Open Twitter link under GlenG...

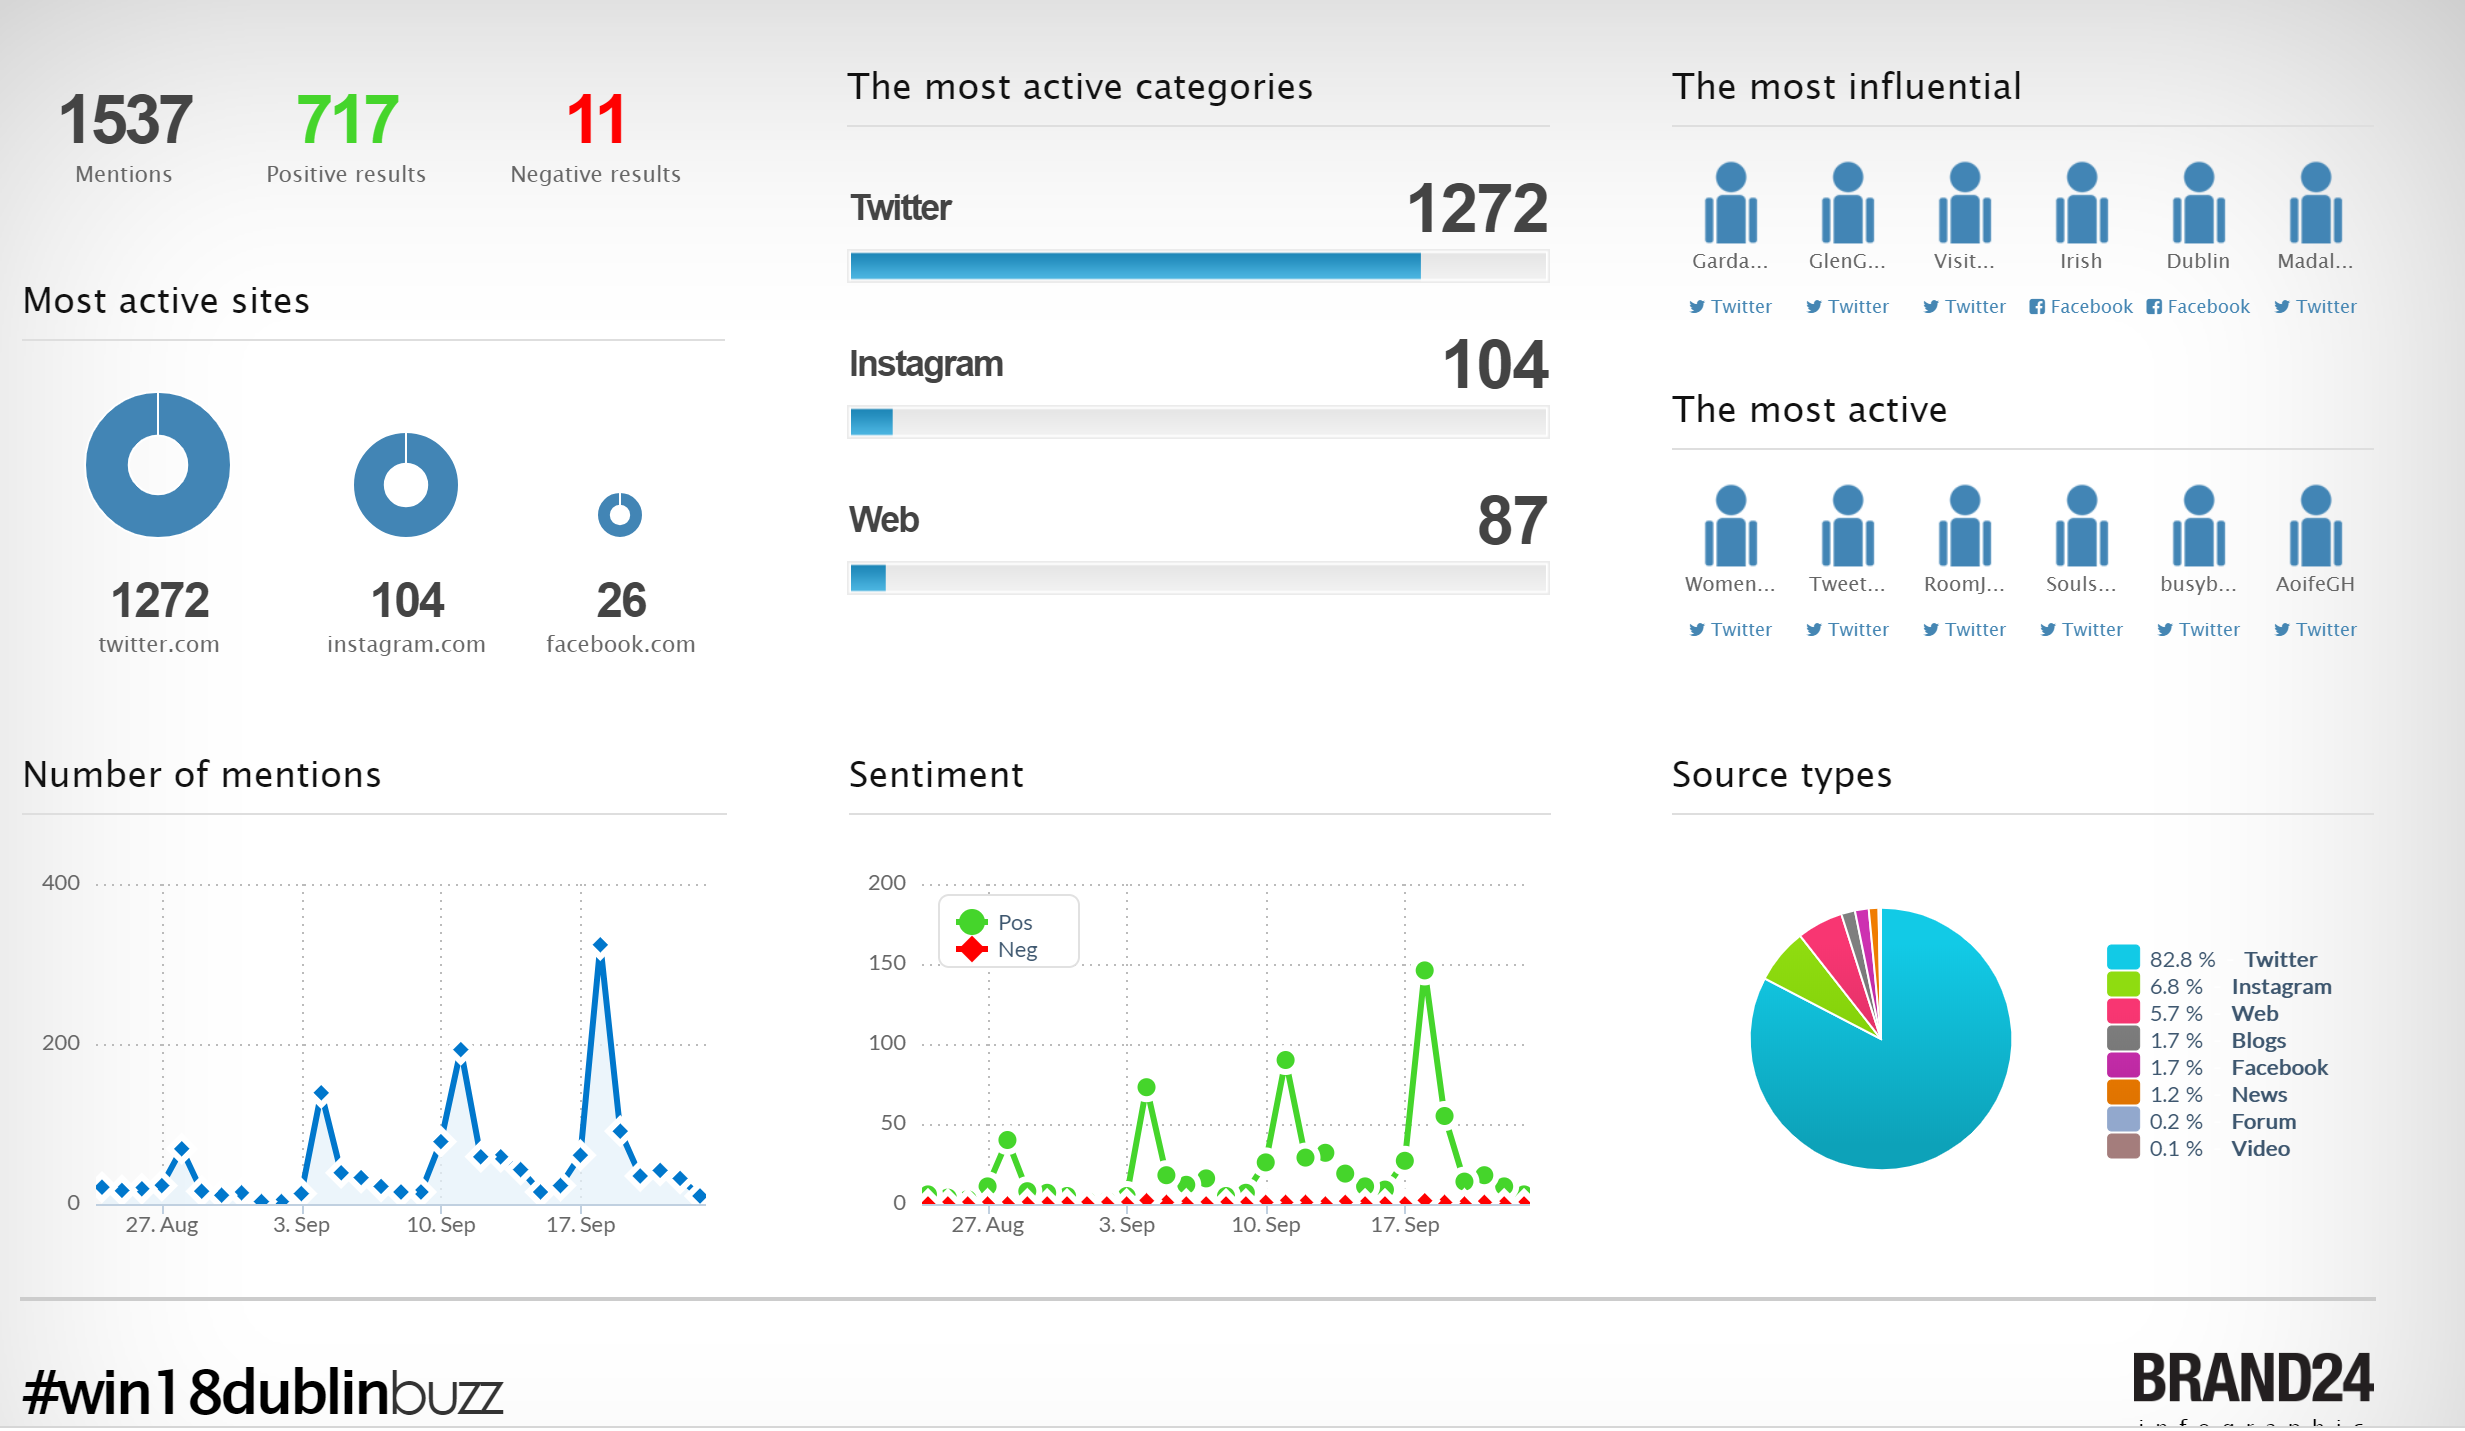(1847, 306)
